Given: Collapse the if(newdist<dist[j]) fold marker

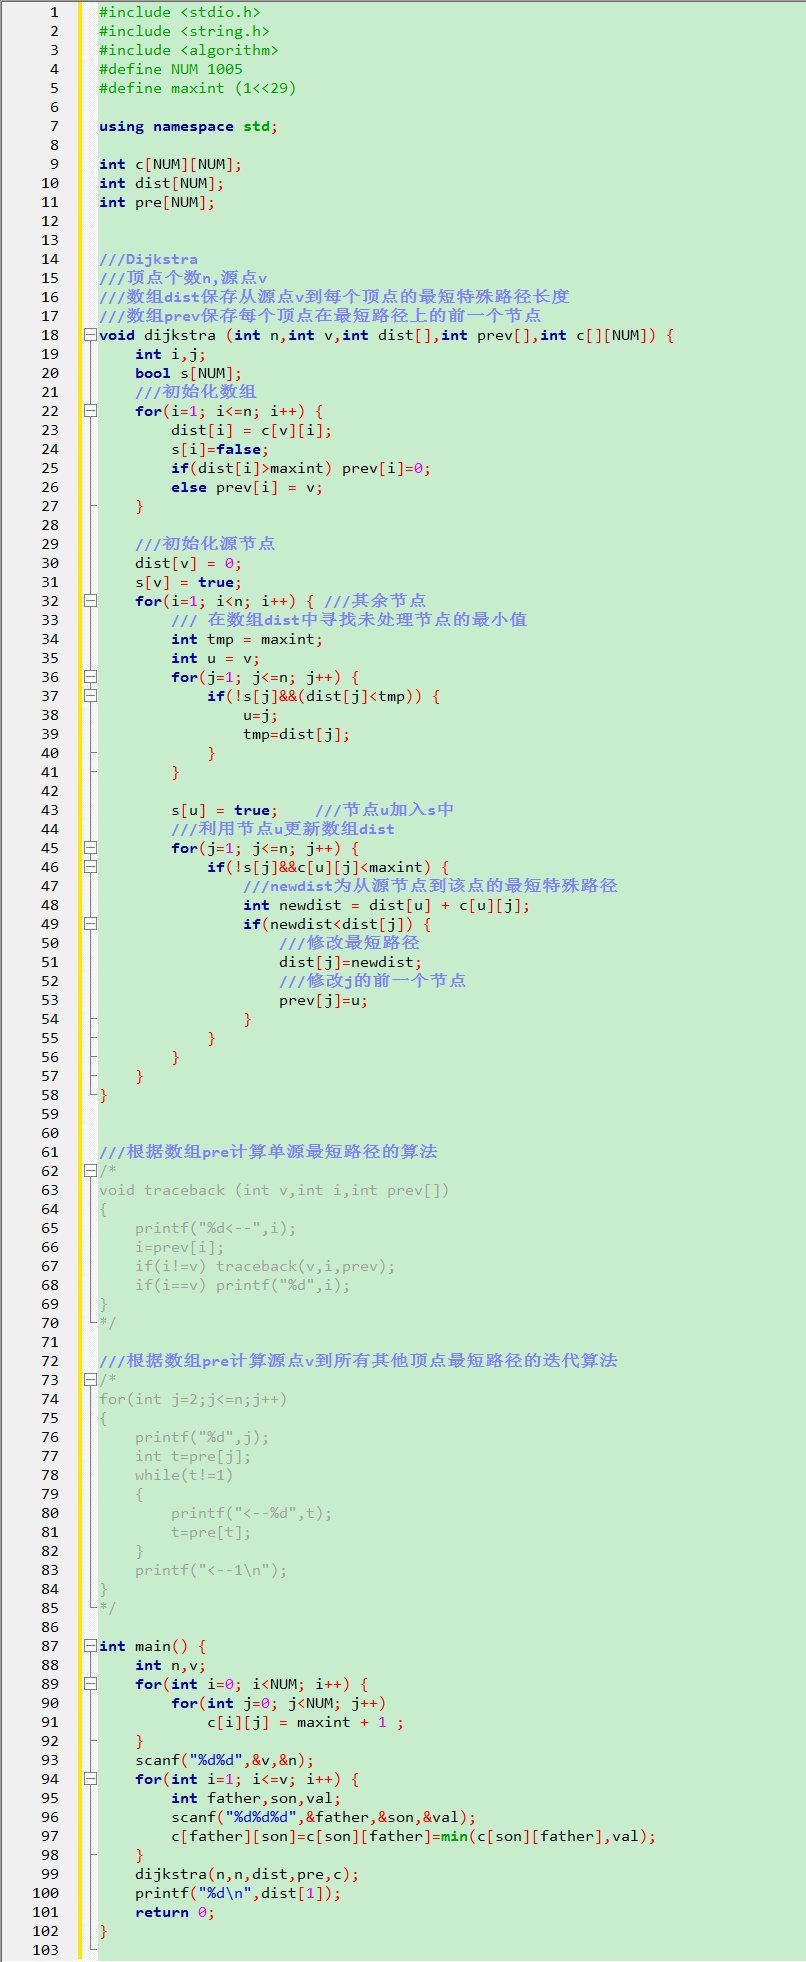Looking at the screenshot, I should pos(90,924).
